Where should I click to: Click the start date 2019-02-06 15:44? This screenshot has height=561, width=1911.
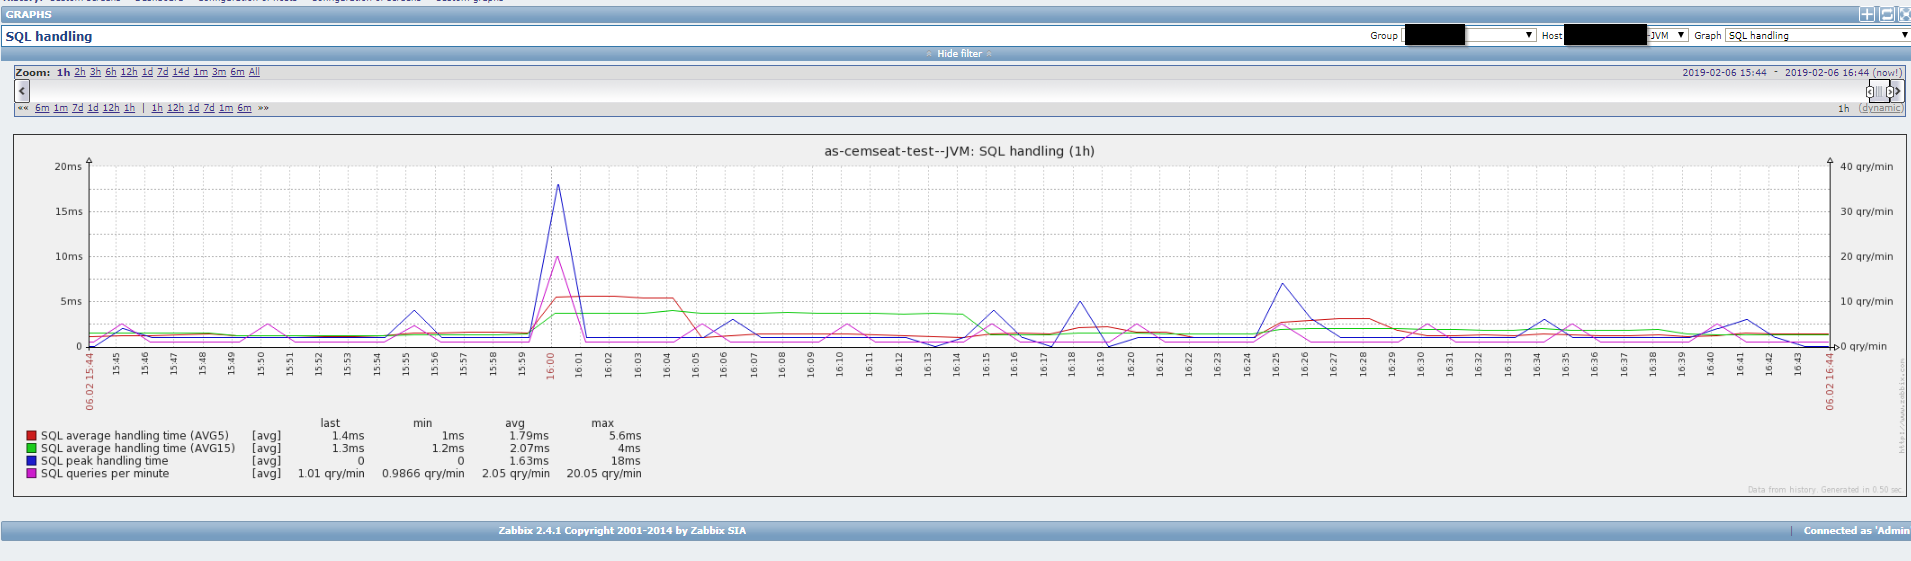[x=1724, y=72]
